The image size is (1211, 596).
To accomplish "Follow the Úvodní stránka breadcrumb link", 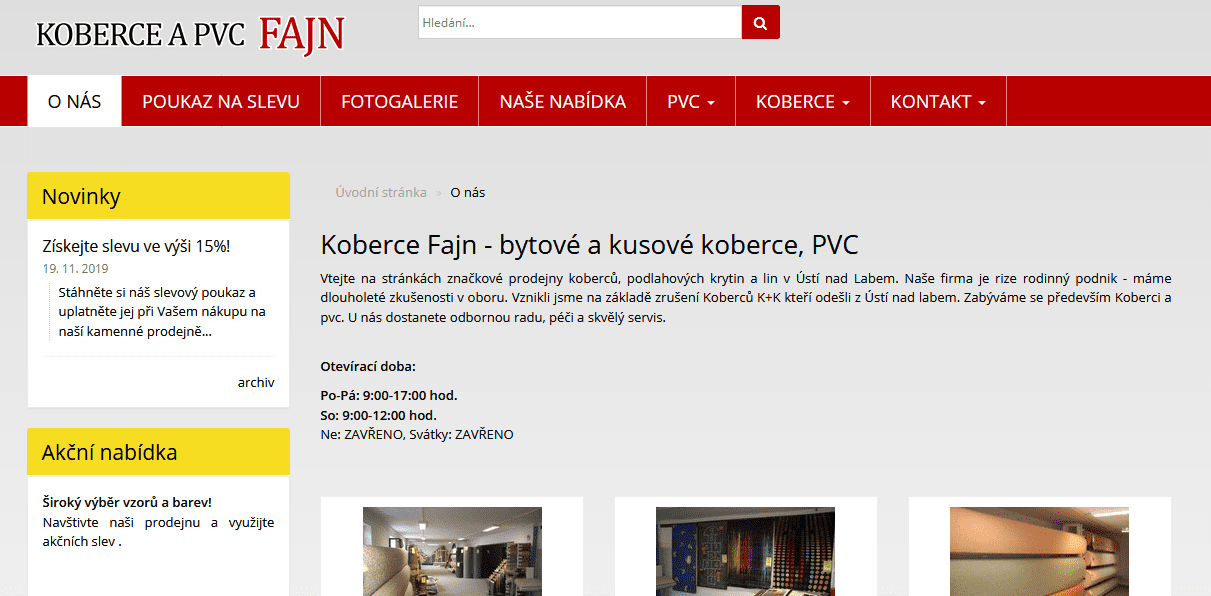I will tap(381, 192).
